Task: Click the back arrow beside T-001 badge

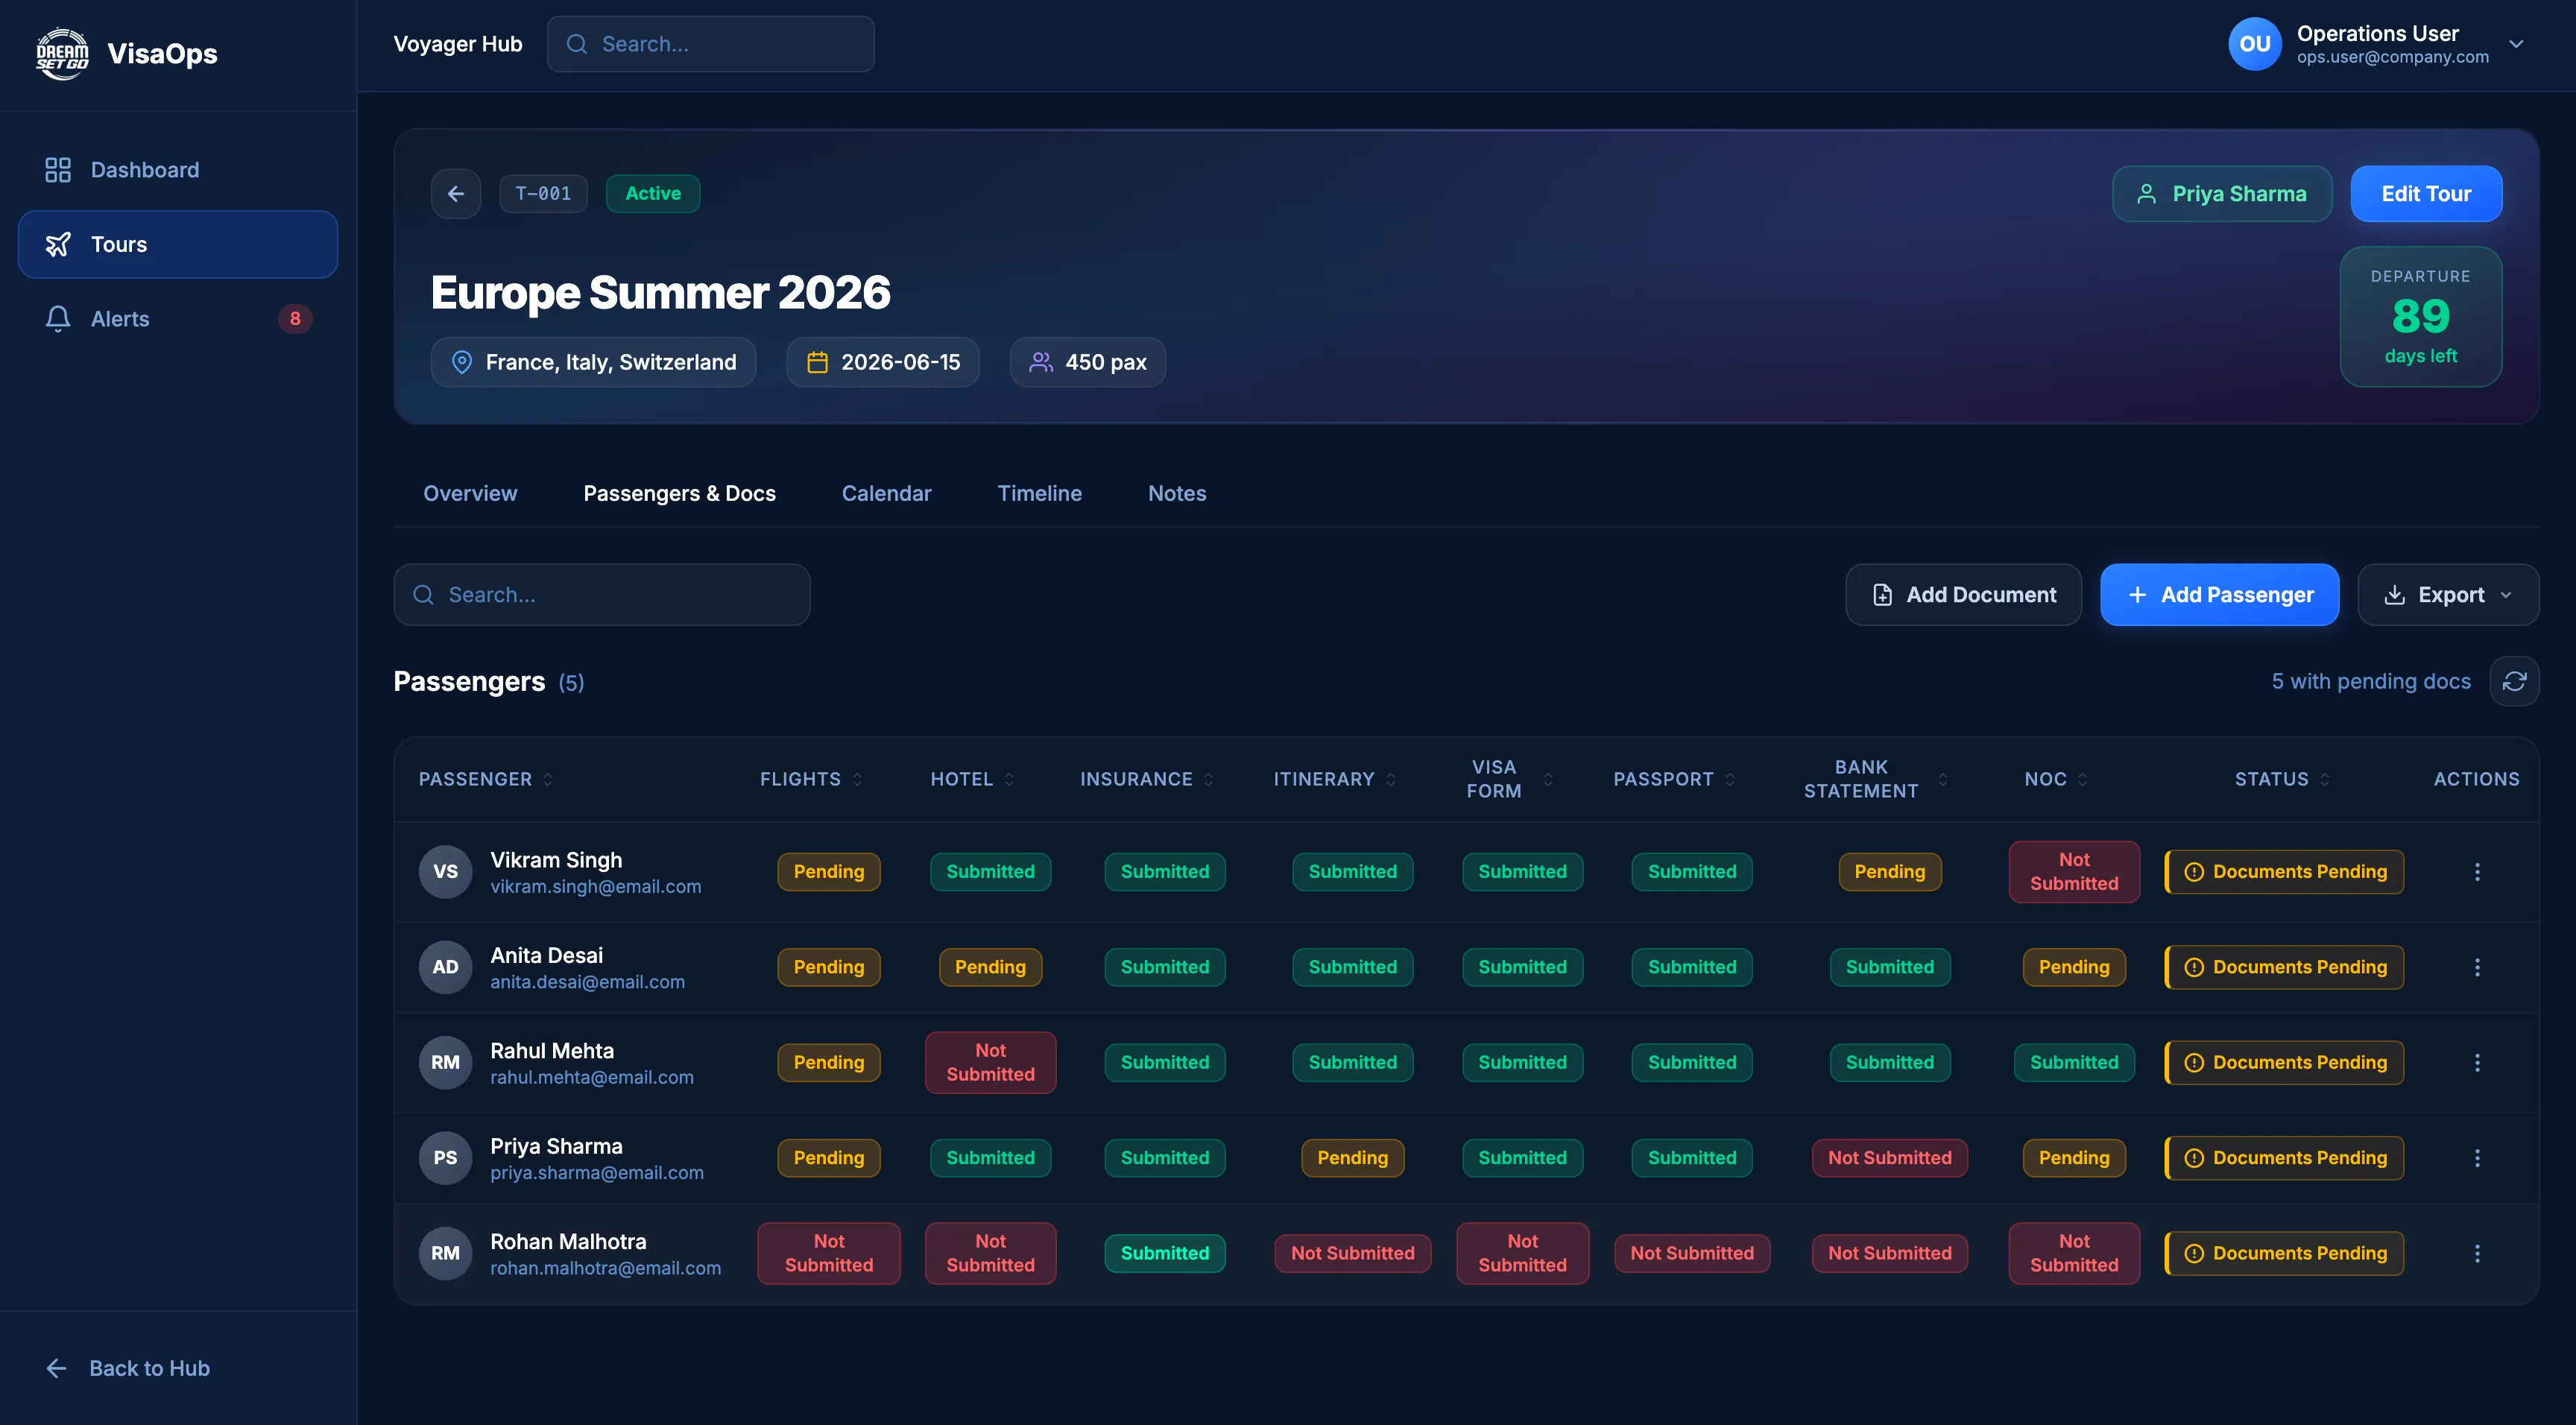Action: [x=456, y=193]
